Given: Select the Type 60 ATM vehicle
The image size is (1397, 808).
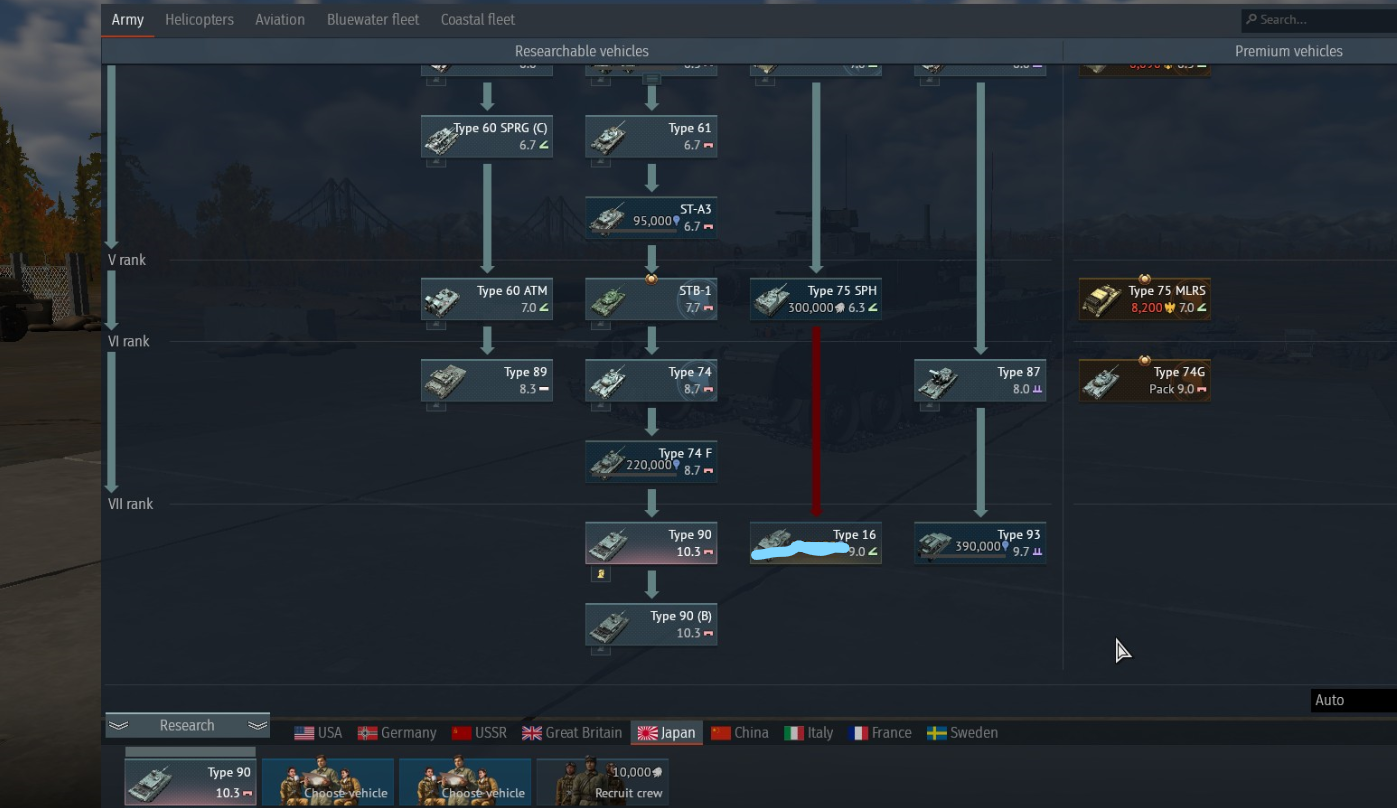Looking at the screenshot, I should pyautogui.click(x=487, y=299).
